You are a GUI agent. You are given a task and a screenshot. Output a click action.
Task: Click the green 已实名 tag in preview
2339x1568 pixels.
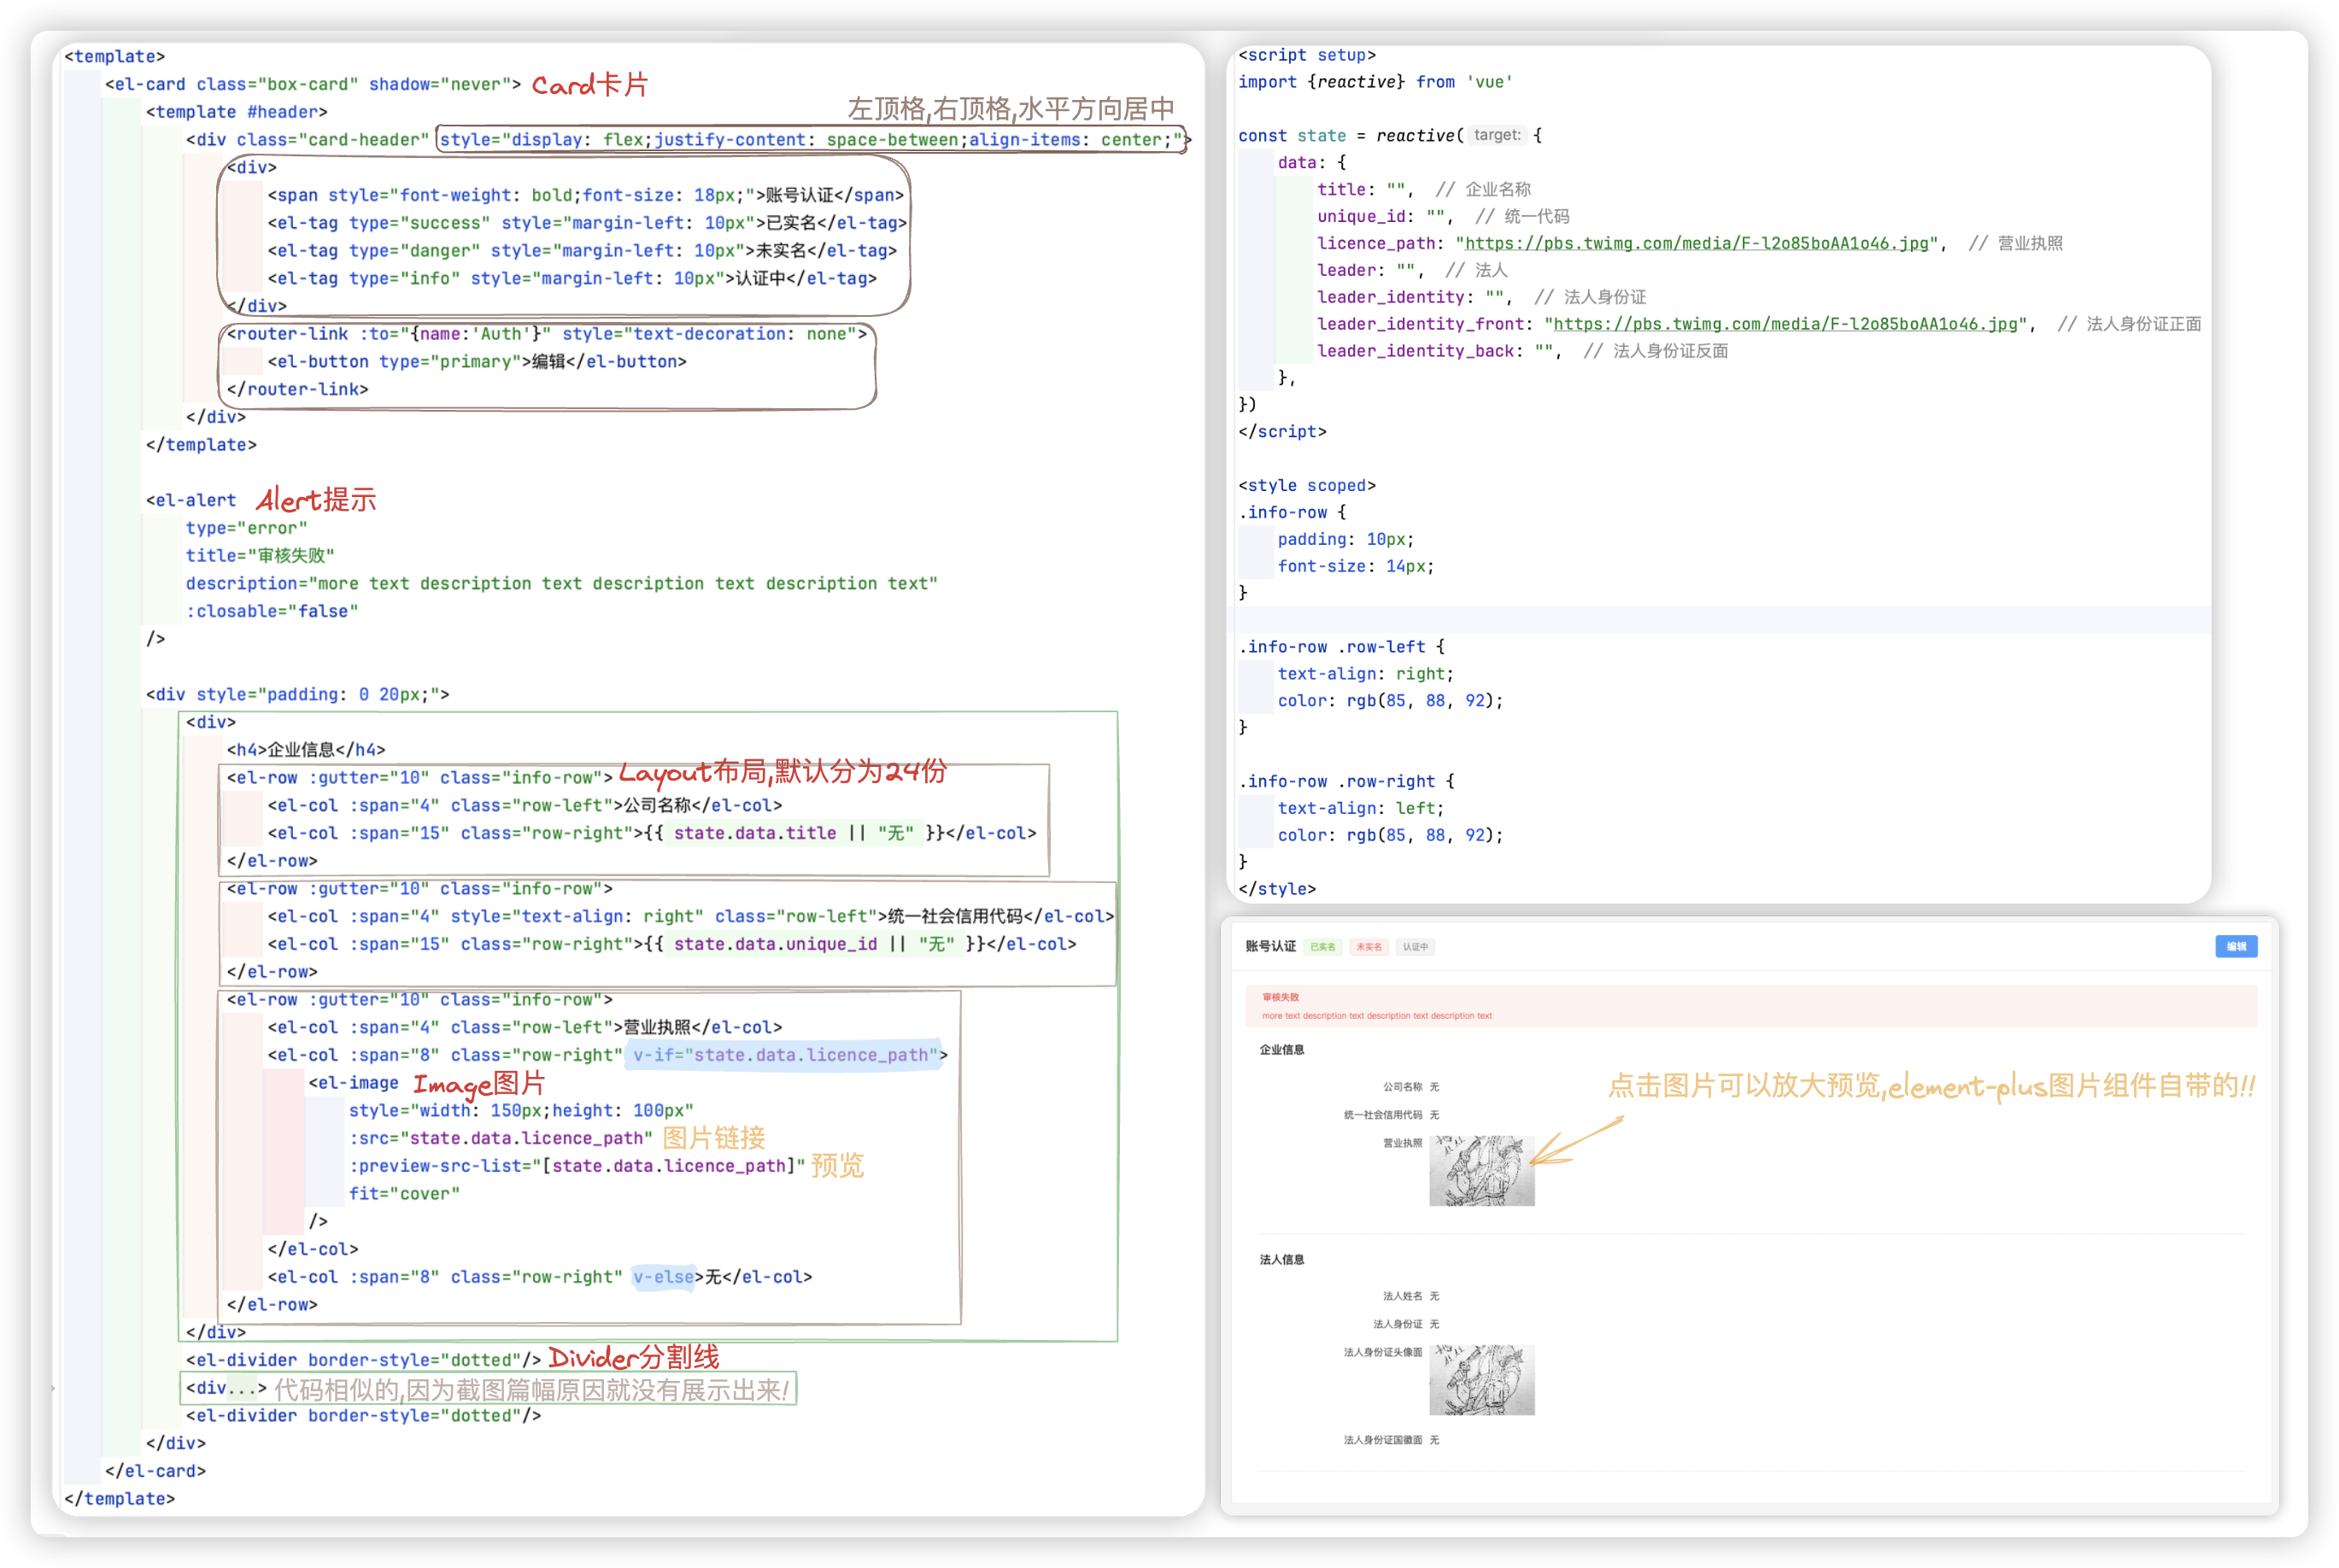[x=1322, y=947]
